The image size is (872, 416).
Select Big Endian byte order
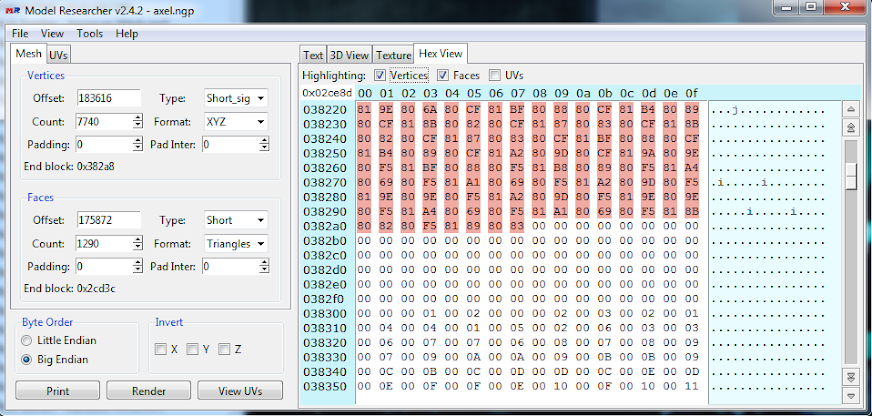pos(26,360)
